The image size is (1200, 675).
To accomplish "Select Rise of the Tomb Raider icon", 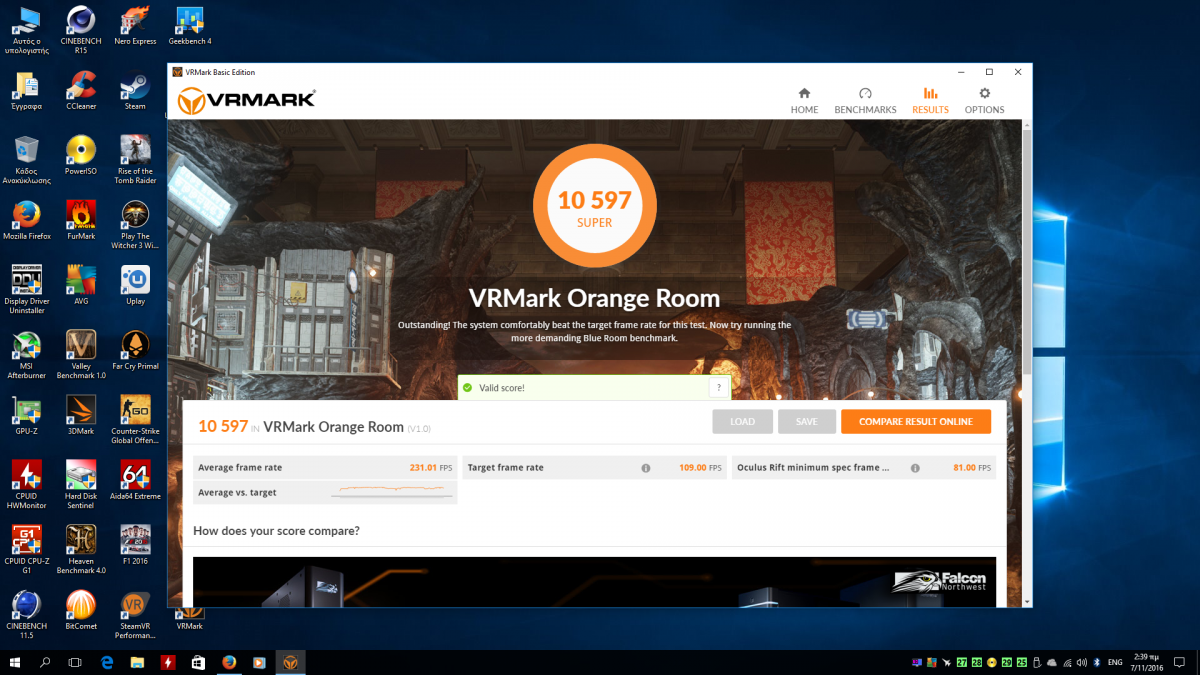I will click(135, 160).
